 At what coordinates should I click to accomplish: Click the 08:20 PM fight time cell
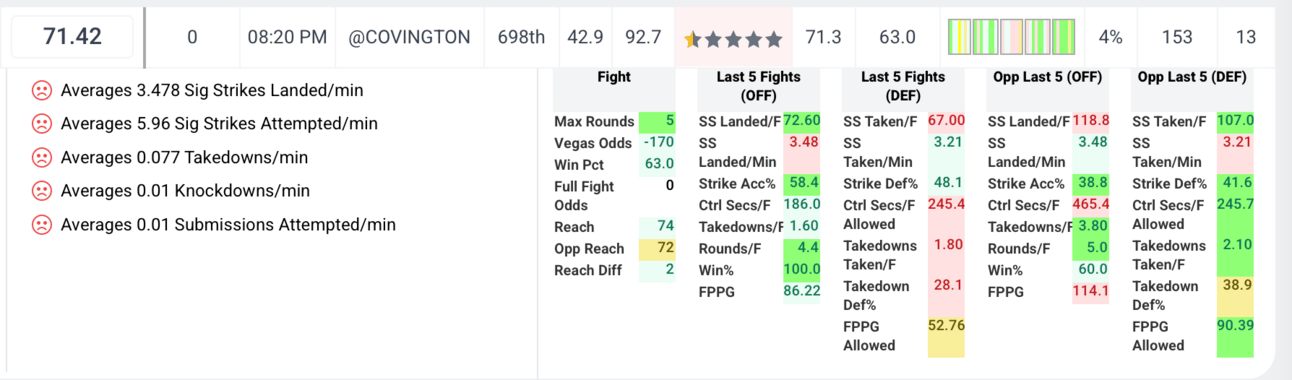coord(287,37)
